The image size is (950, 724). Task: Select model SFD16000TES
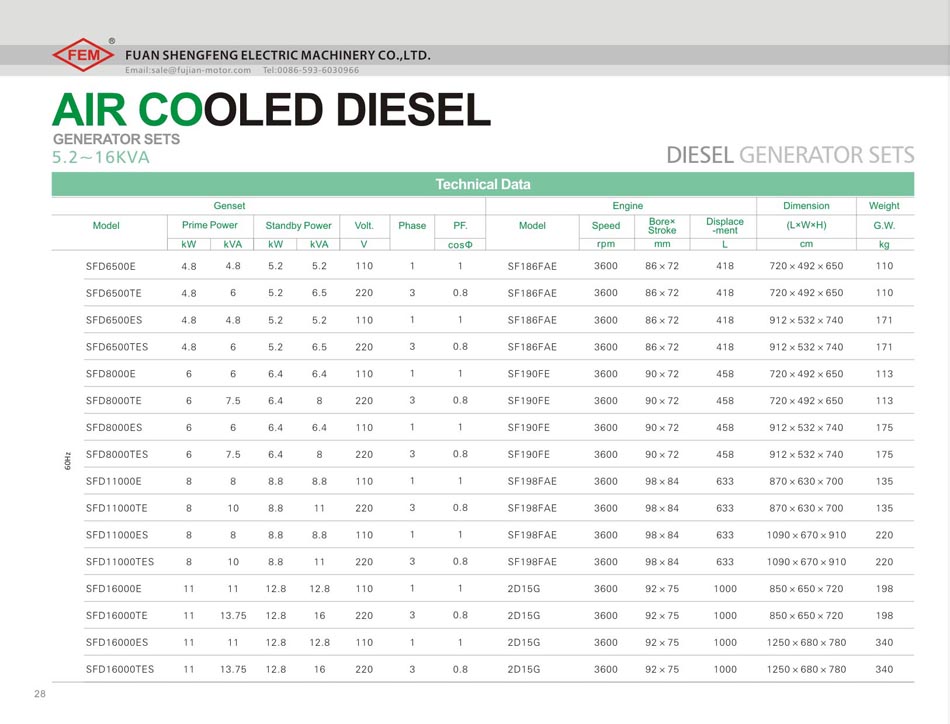click(120, 669)
